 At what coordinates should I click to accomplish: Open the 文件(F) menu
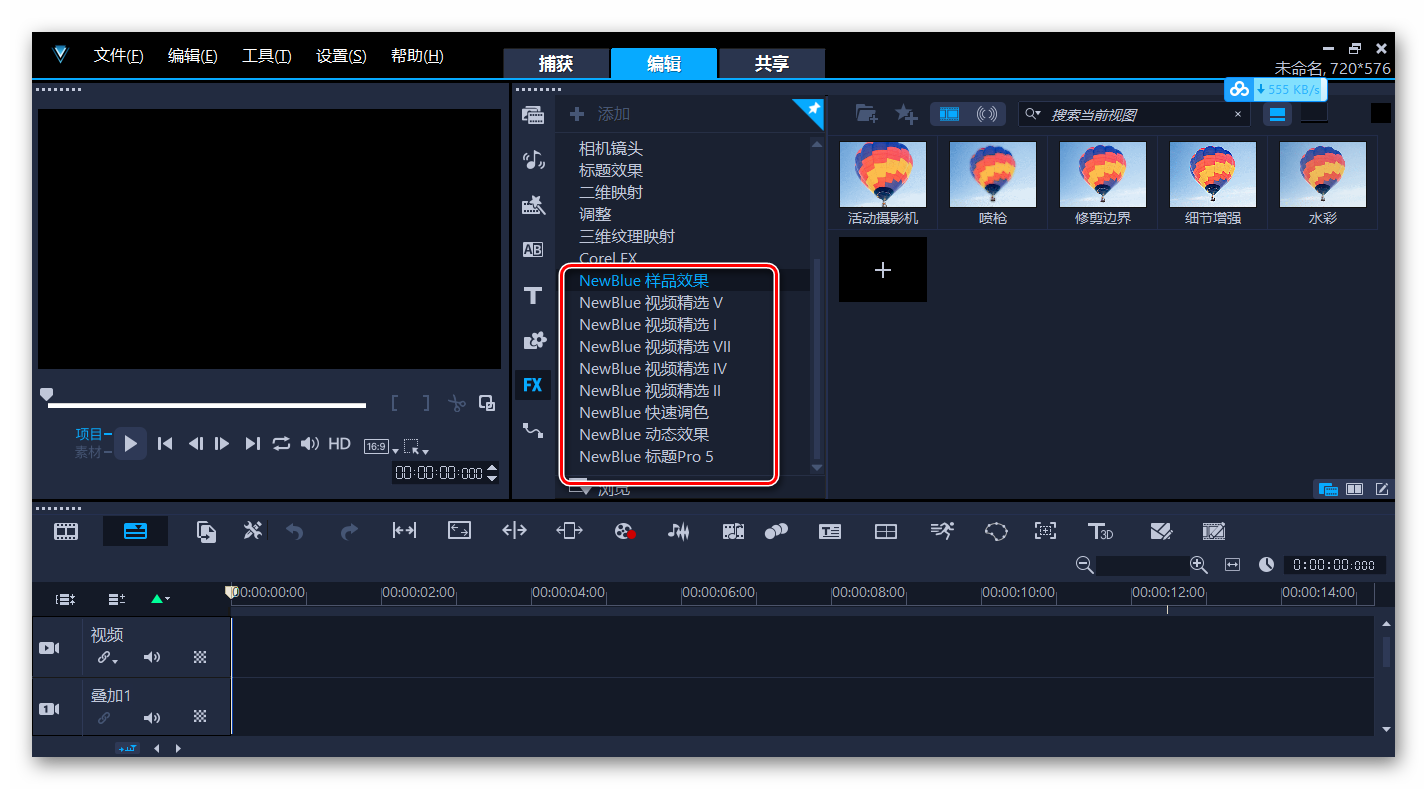pos(118,56)
